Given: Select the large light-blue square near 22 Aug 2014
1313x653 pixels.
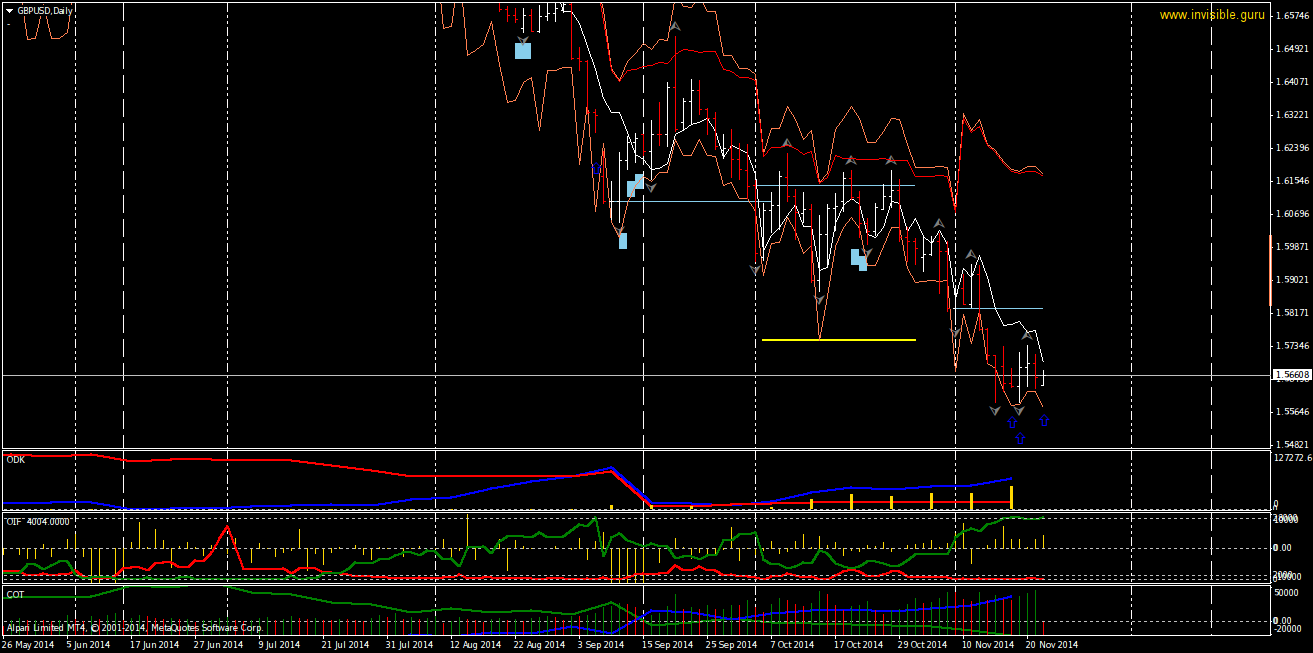Looking at the screenshot, I should tap(523, 50).
